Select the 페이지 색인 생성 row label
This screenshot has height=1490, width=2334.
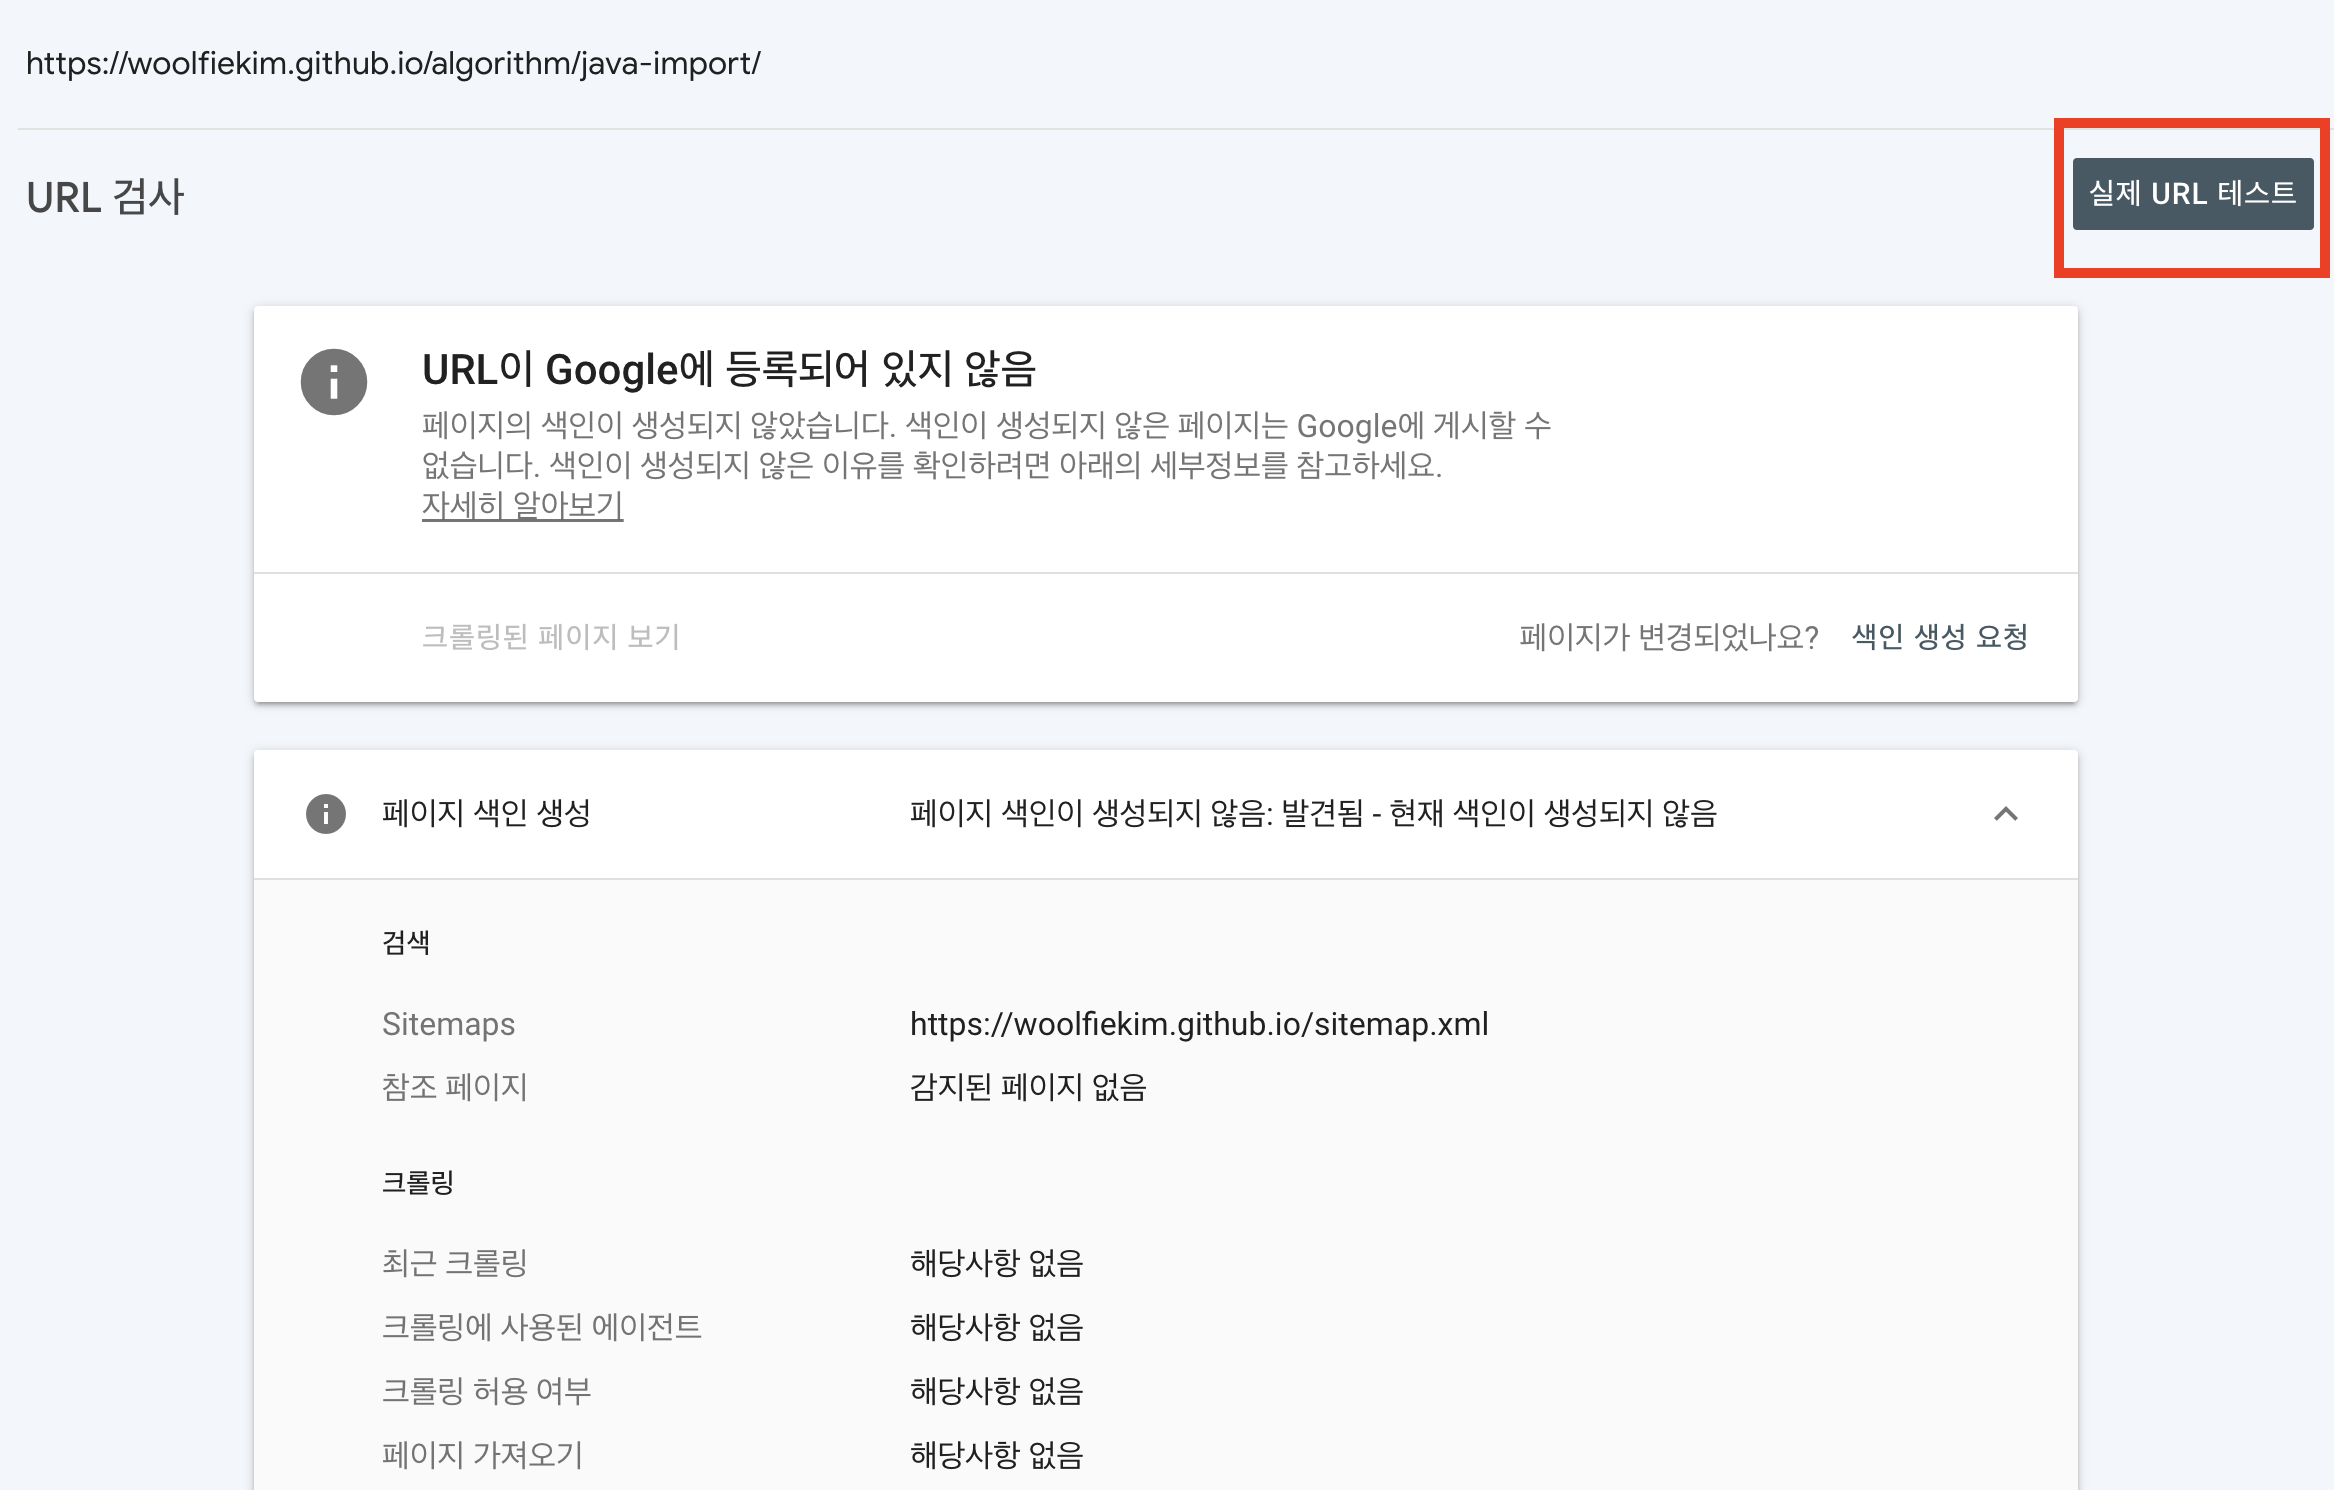coord(486,813)
